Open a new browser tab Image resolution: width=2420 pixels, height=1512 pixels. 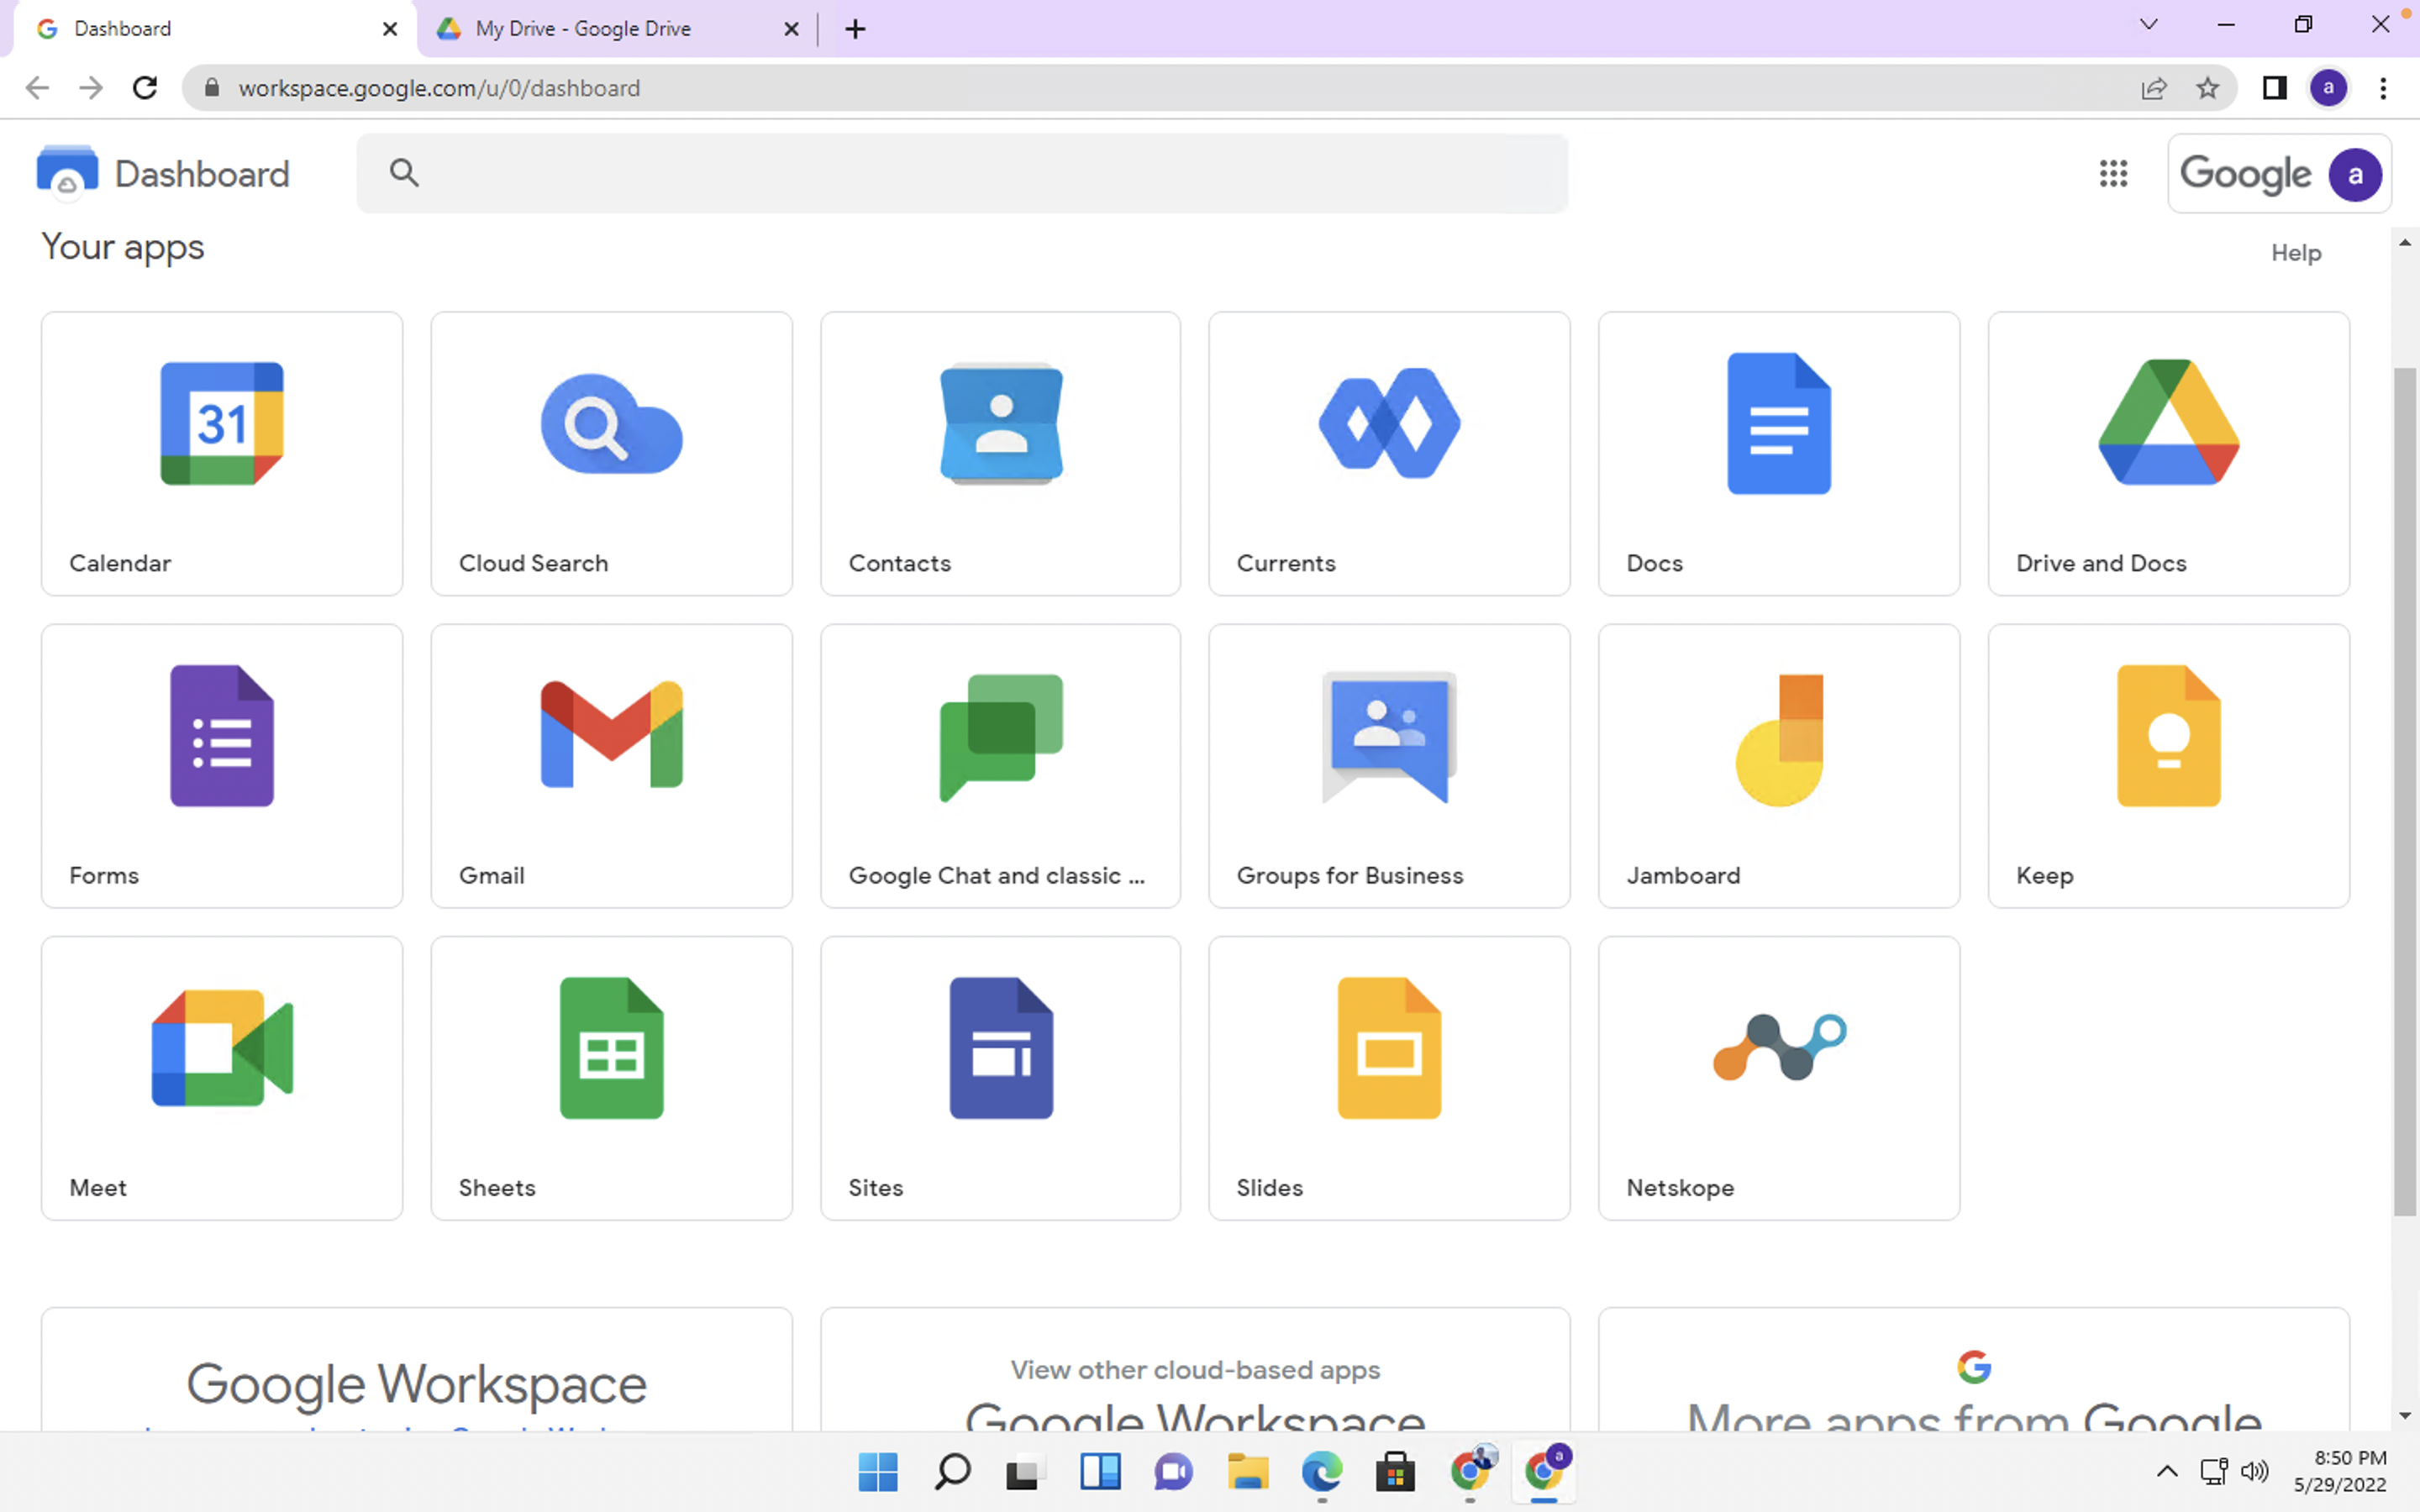855,29
